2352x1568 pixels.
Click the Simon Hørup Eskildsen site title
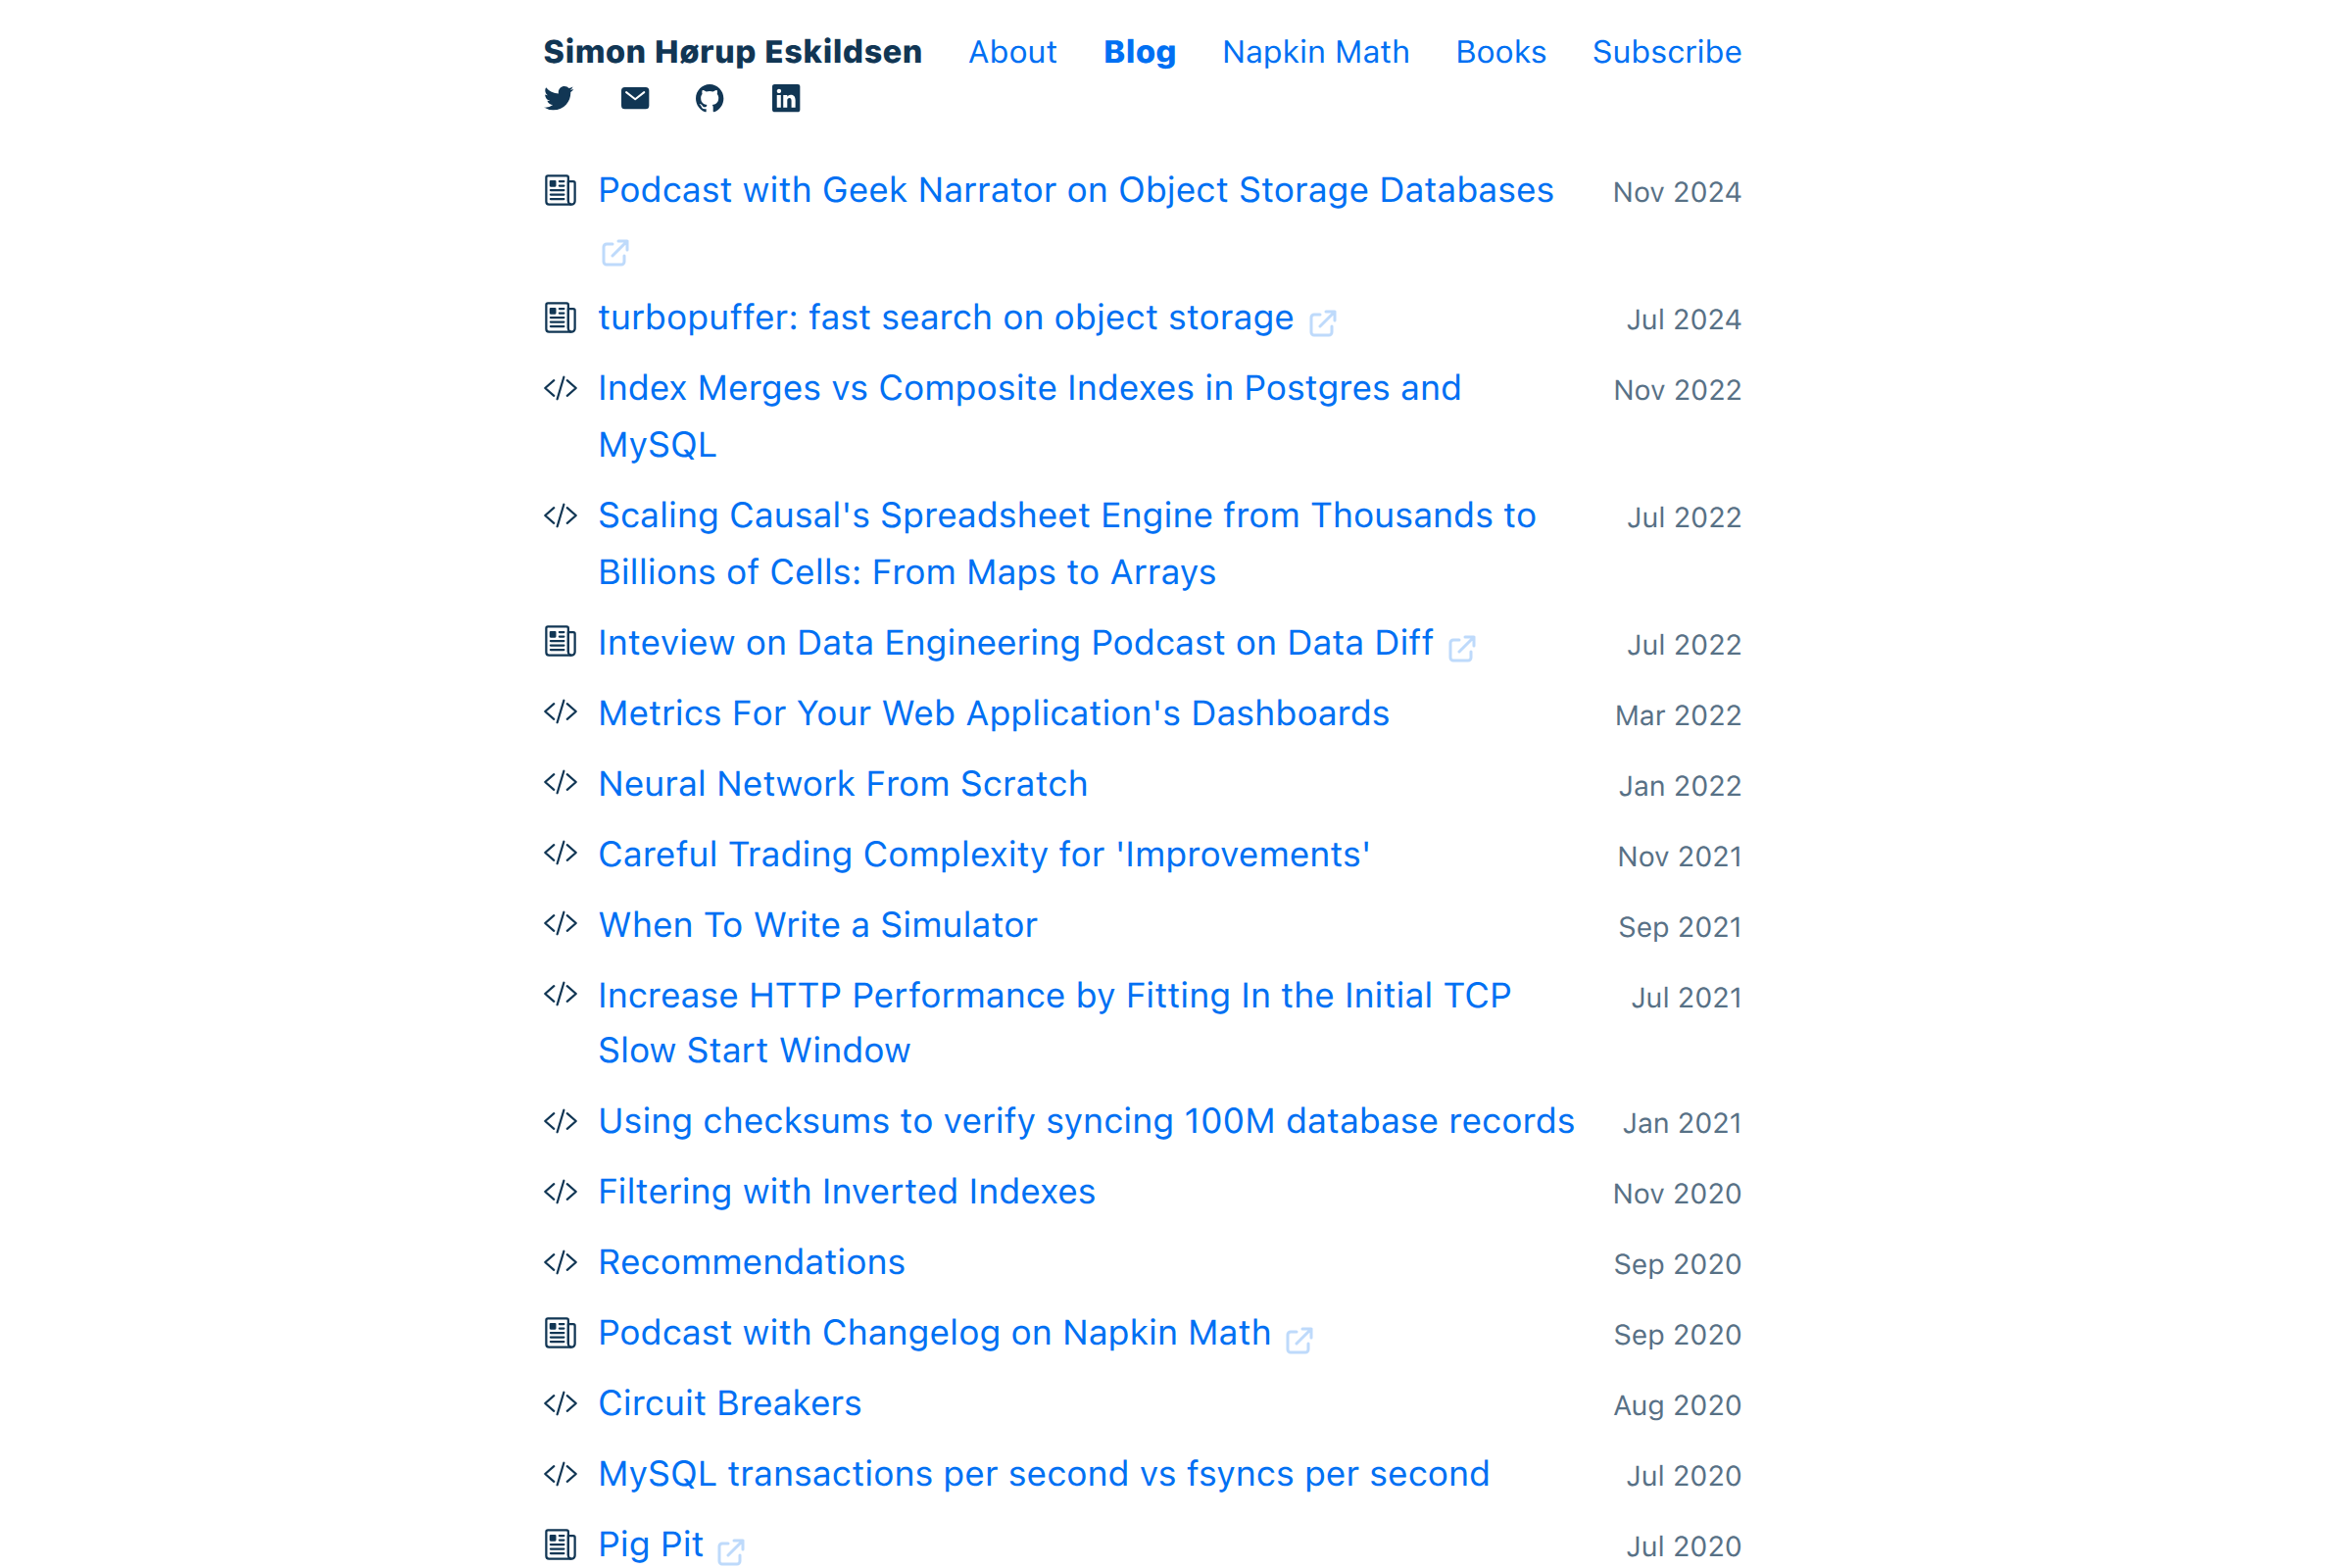(x=733, y=52)
